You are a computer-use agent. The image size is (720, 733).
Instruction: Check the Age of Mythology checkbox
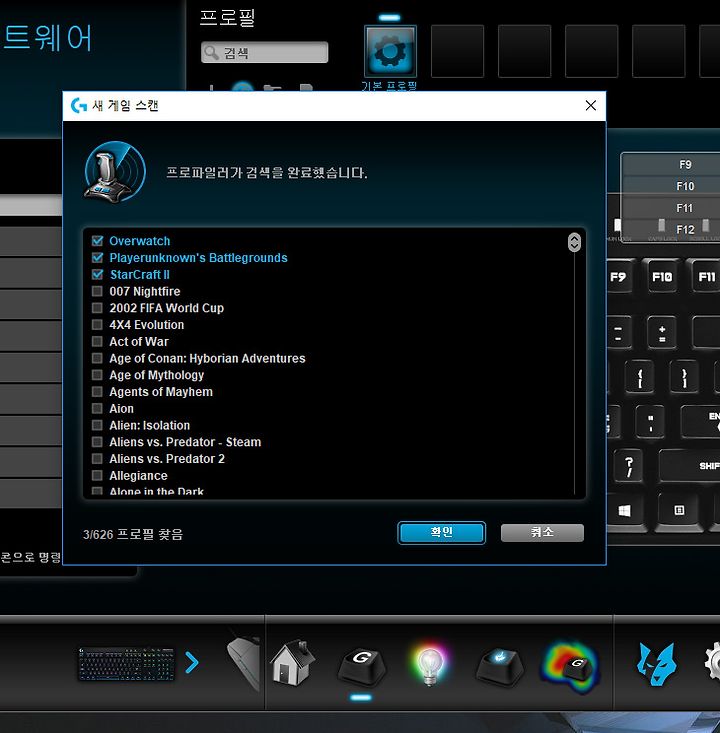click(97, 375)
